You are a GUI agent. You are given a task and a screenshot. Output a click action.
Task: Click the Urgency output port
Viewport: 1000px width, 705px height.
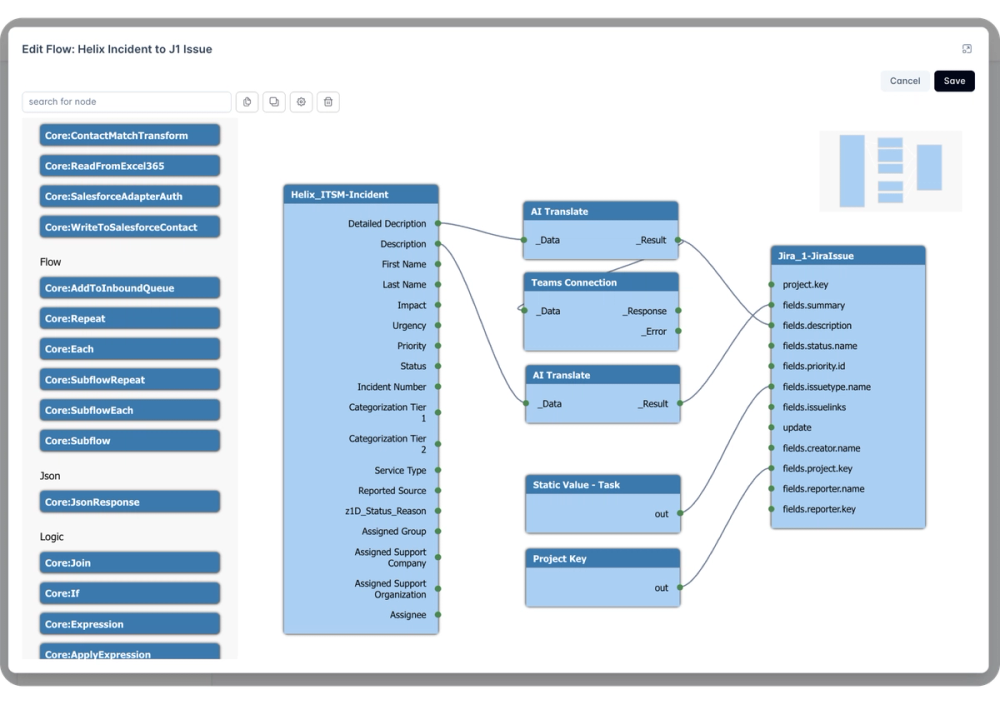tap(438, 325)
